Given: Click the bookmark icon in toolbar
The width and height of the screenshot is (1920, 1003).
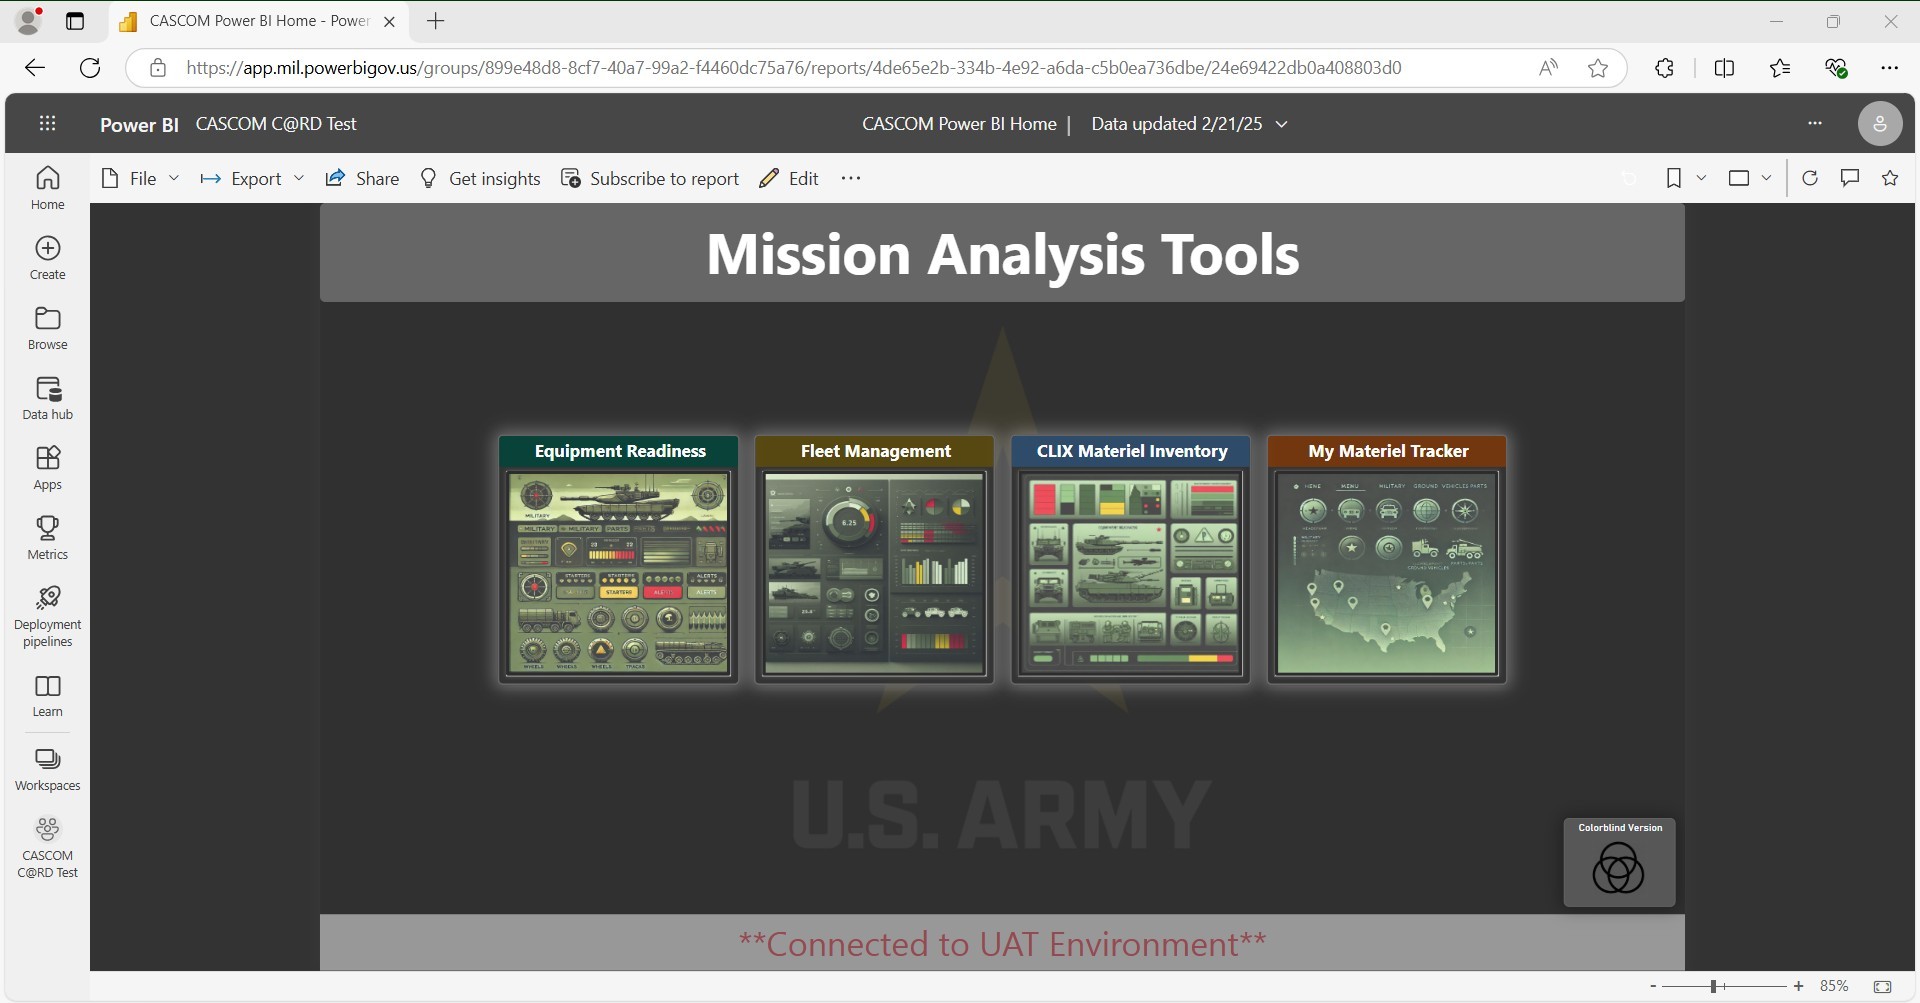Looking at the screenshot, I should coord(1674,178).
